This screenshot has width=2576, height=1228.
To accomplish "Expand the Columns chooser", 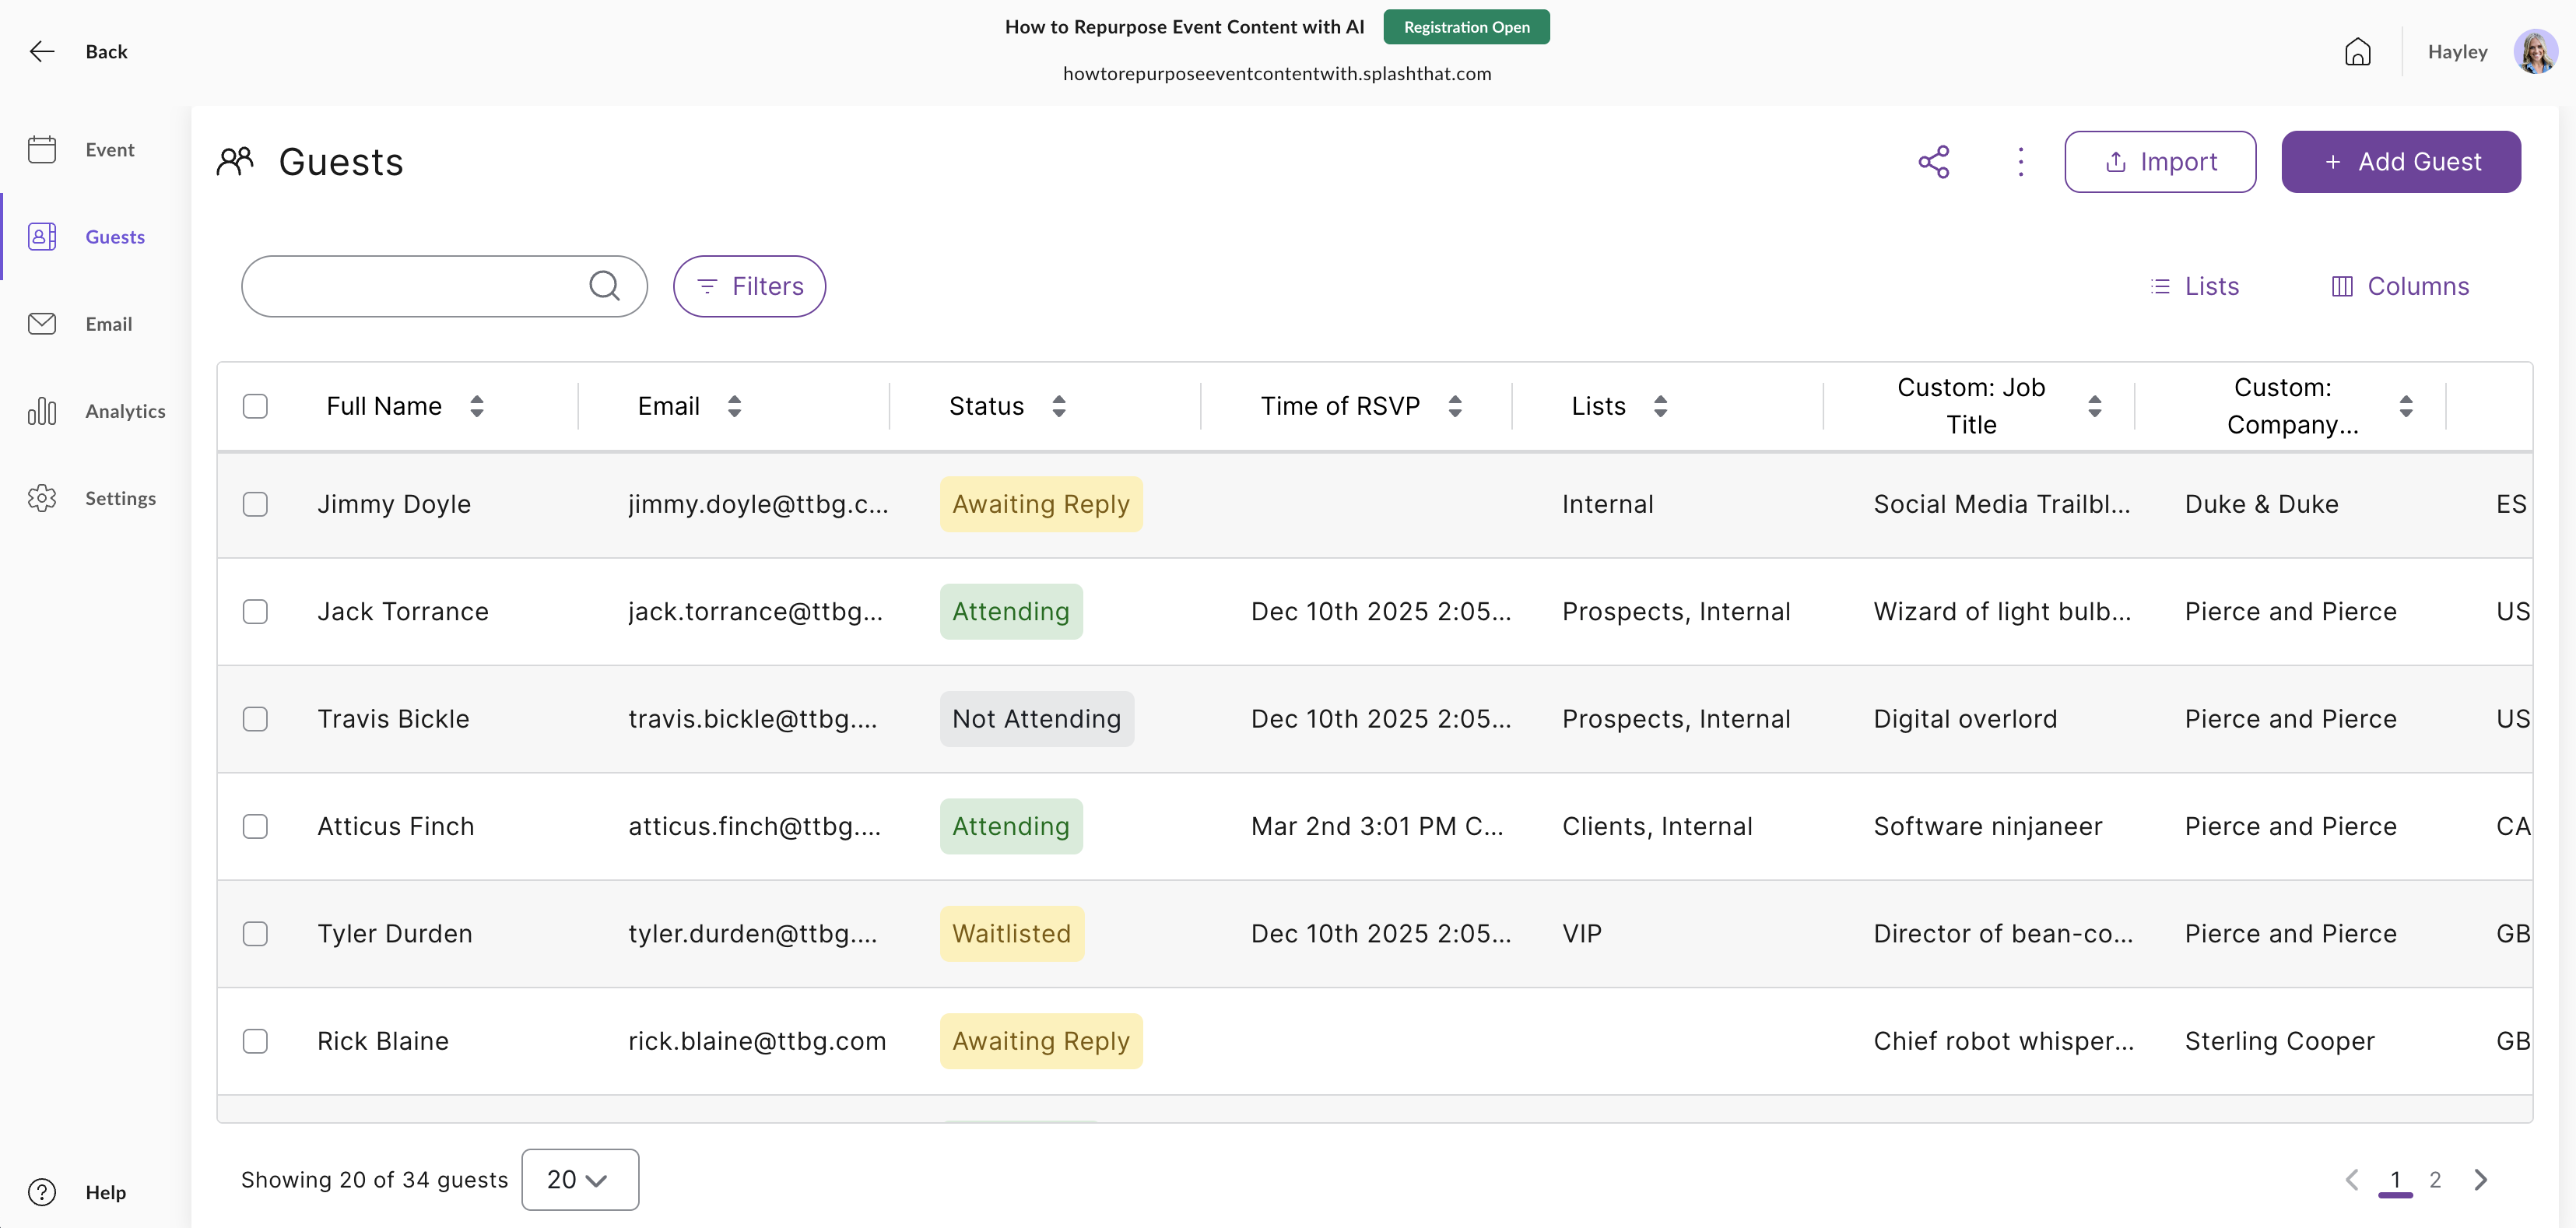I will [x=2400, y=287].
